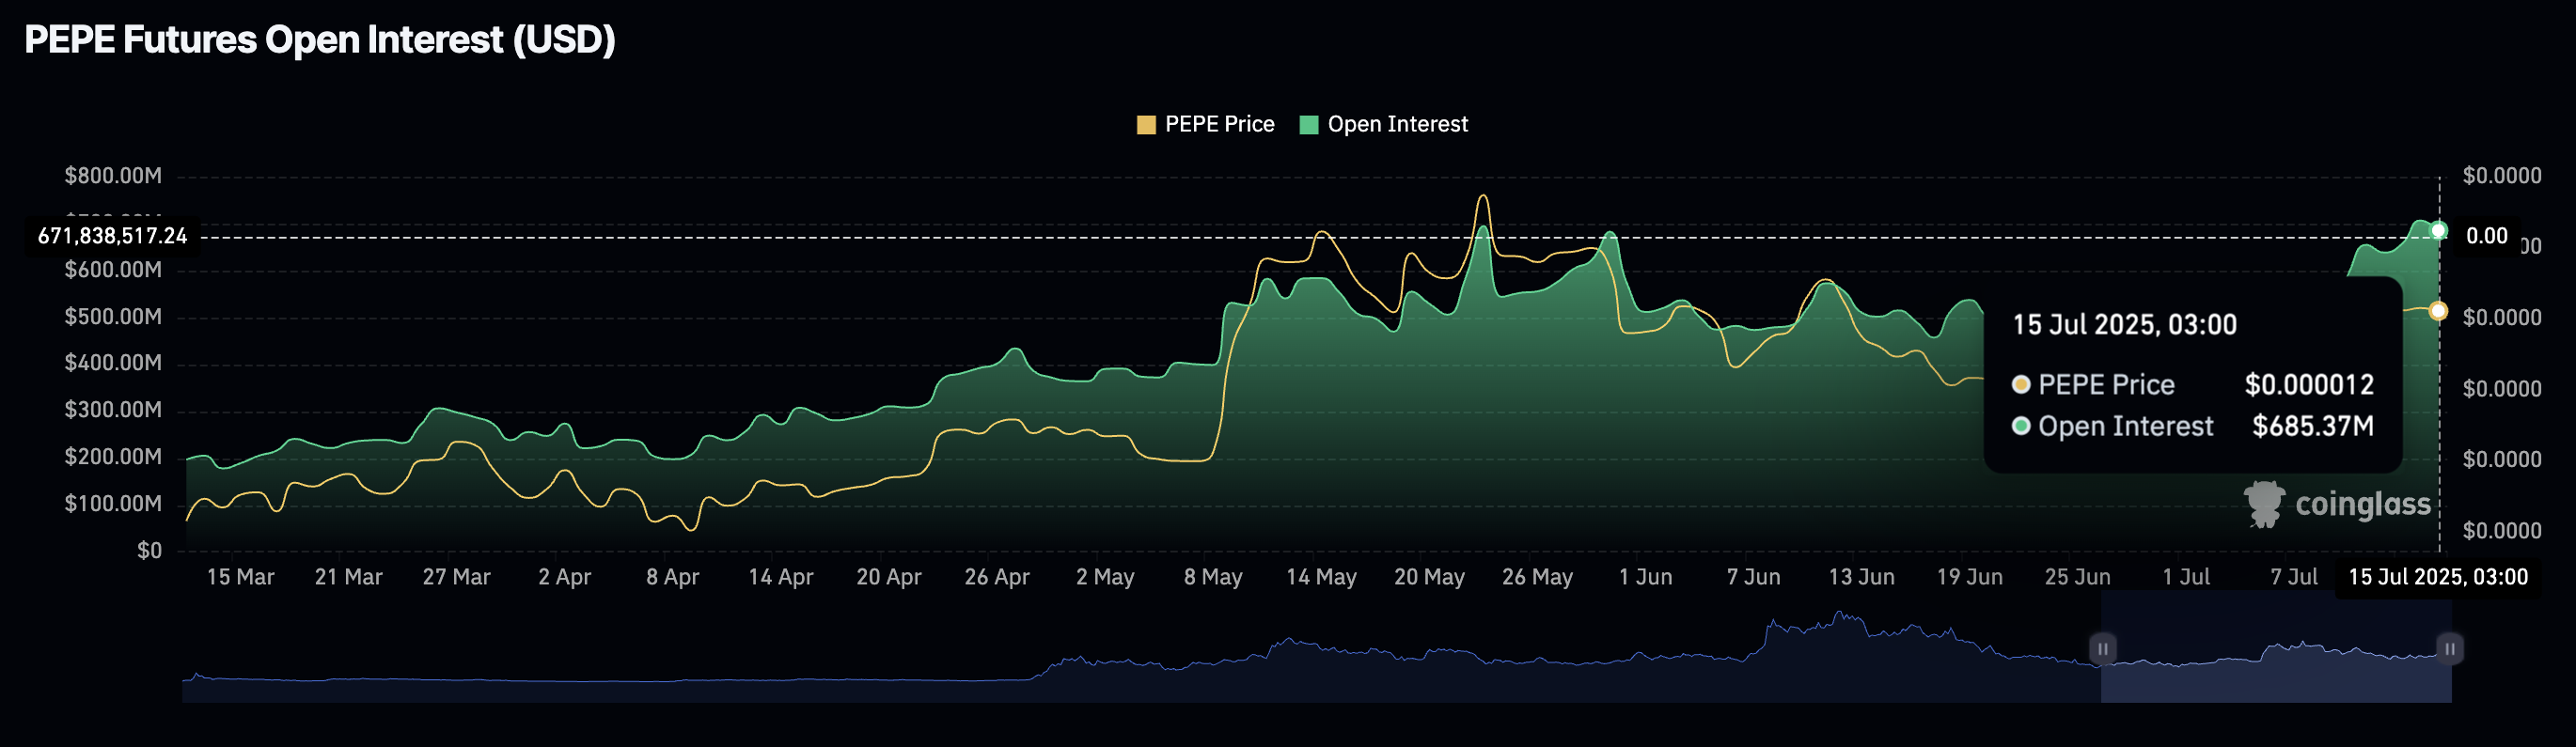
Task: Click the 0.00 right-axis crosshair label
Action: tap(2486, 236)
